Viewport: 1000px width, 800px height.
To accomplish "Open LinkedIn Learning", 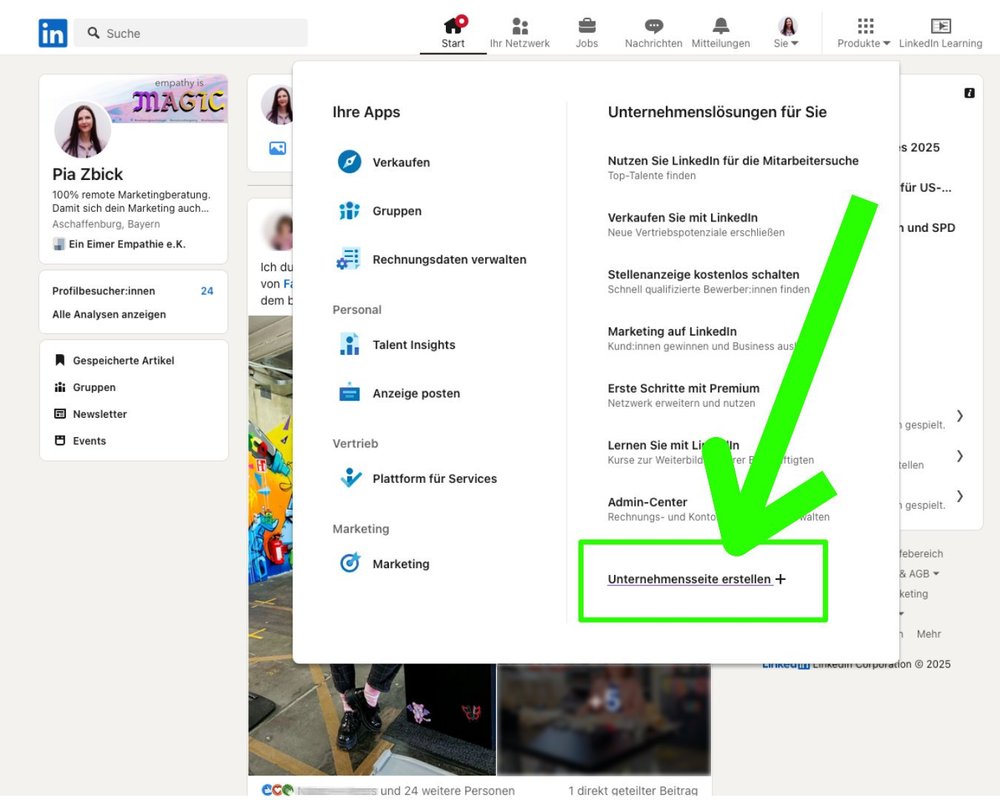I will tap(941, 33).
